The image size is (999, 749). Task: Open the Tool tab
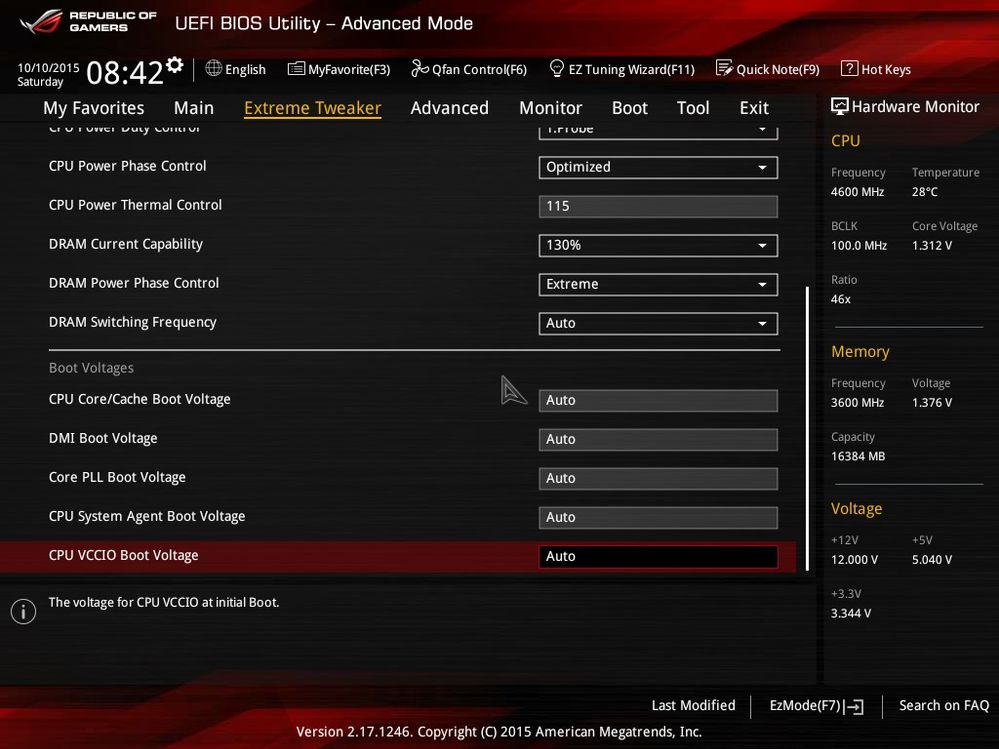pos(693,108)
